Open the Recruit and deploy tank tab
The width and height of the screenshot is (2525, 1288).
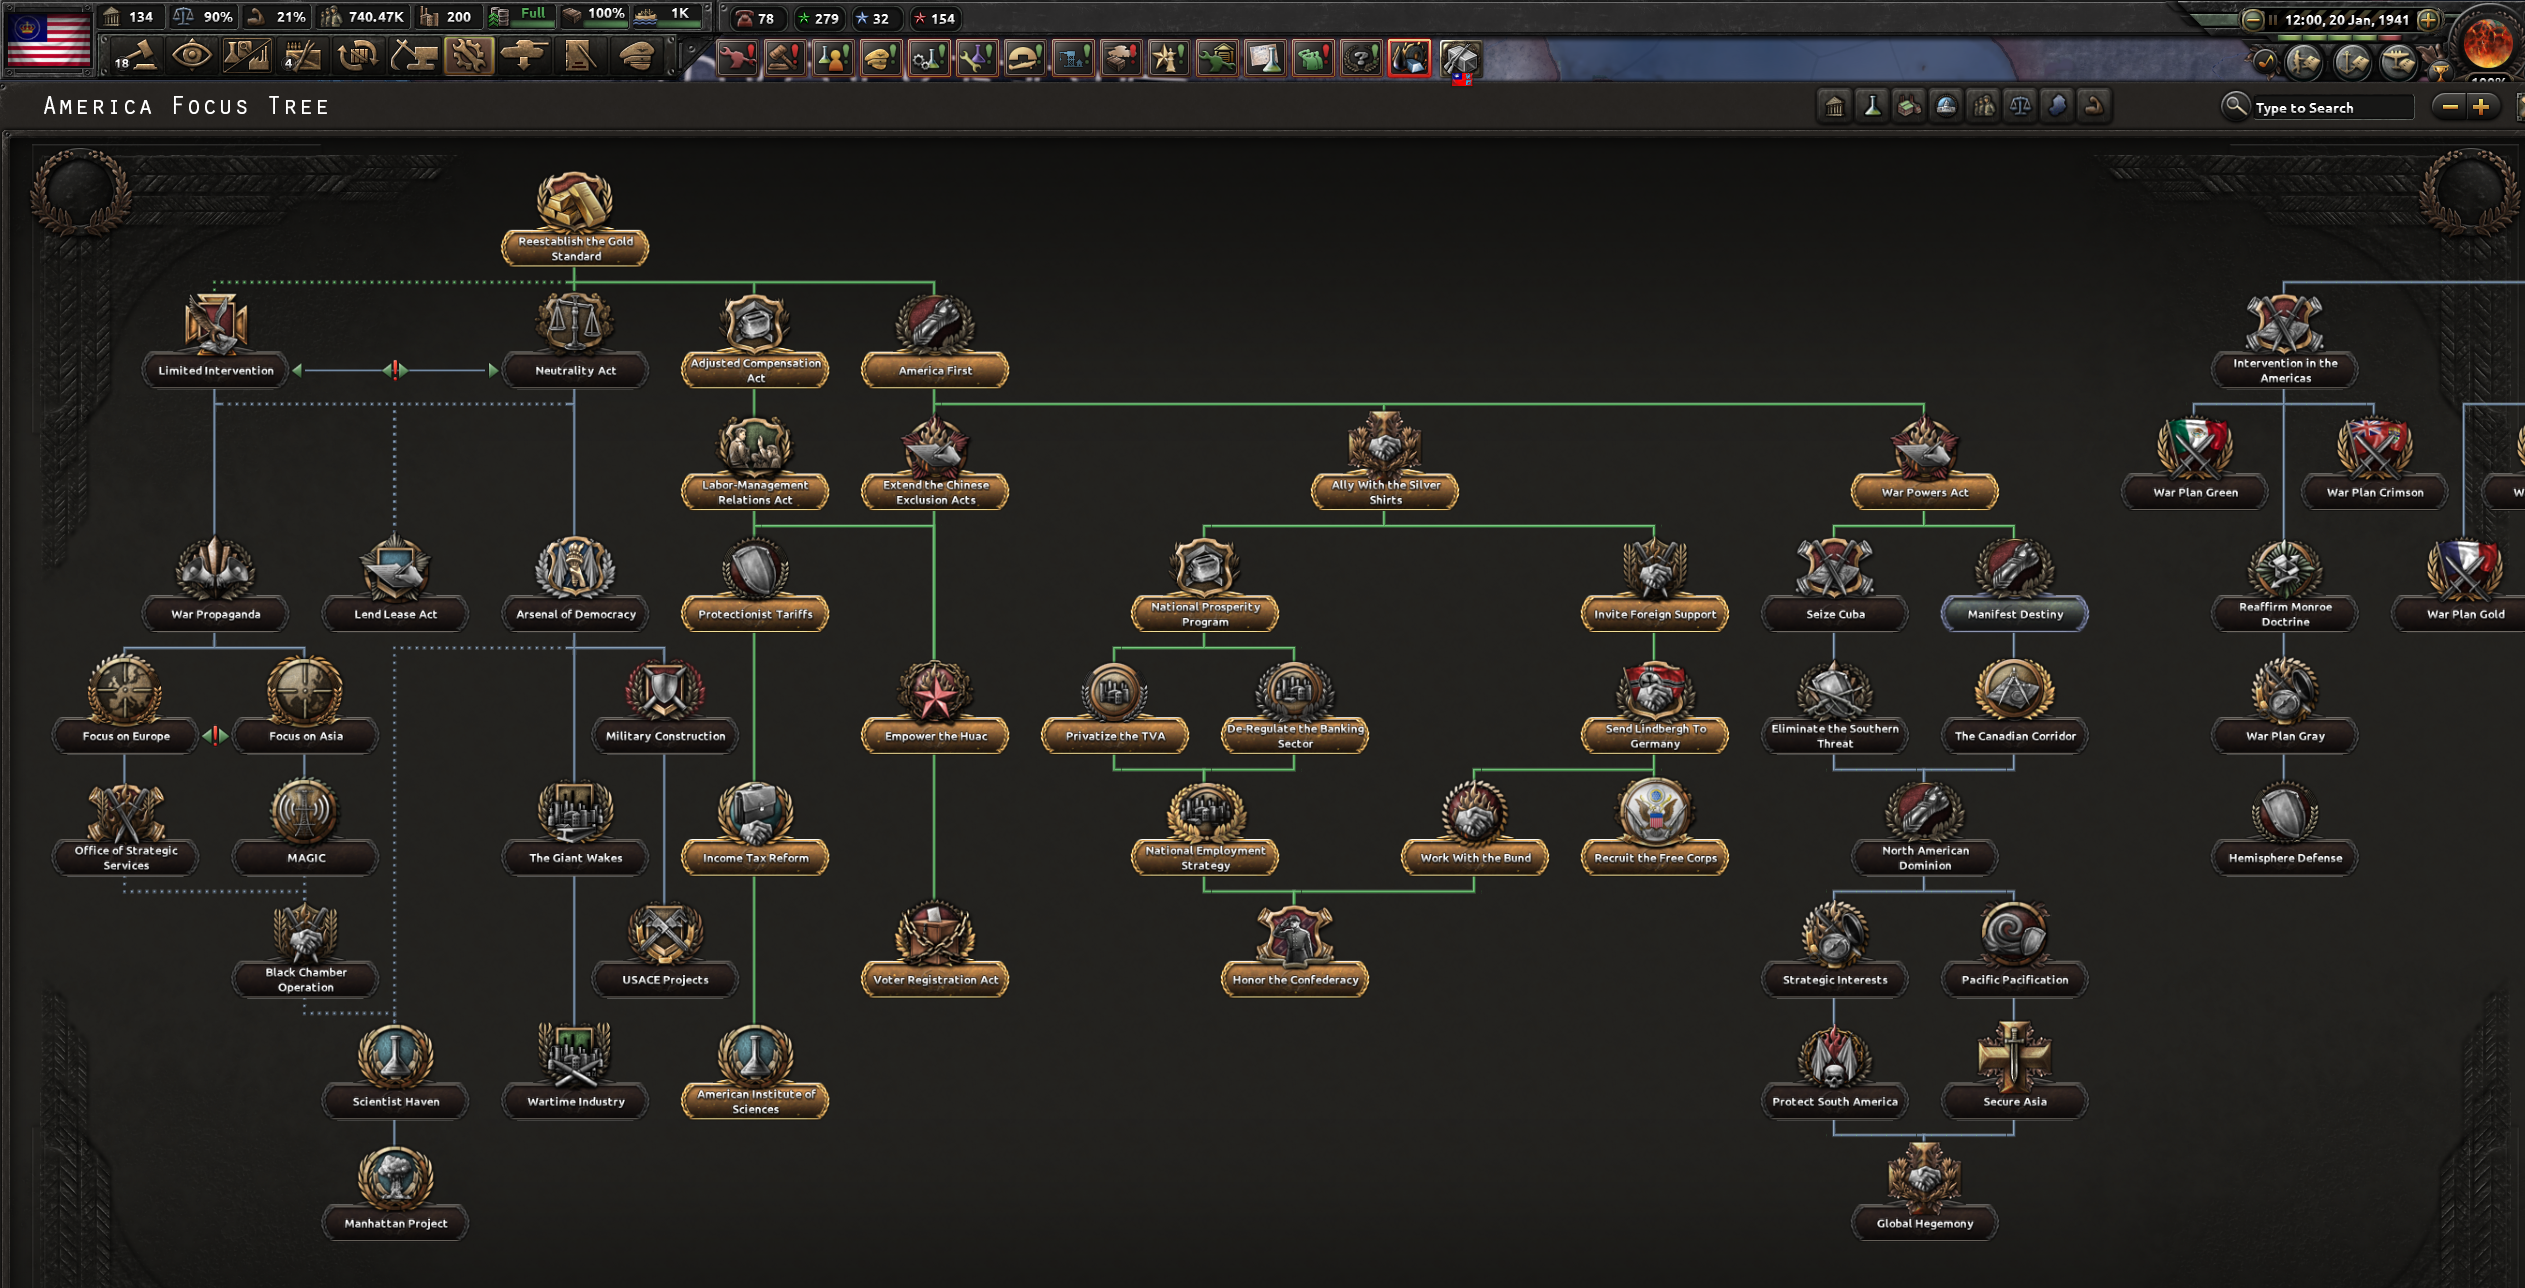[523, 56]
